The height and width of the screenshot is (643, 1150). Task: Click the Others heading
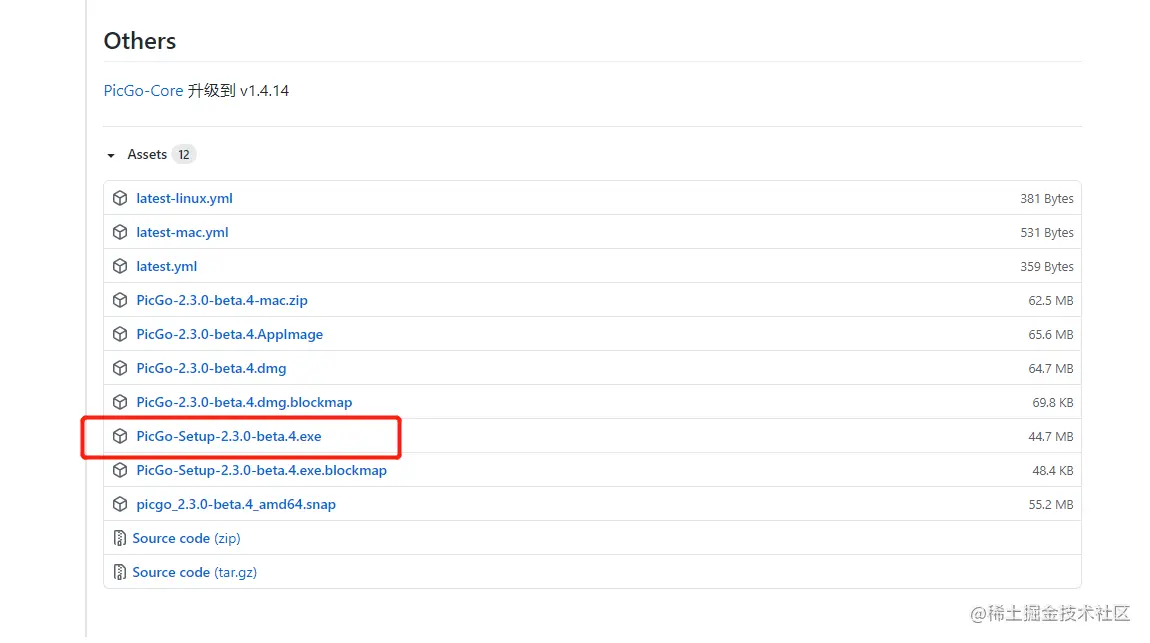(x=139, y=41)
